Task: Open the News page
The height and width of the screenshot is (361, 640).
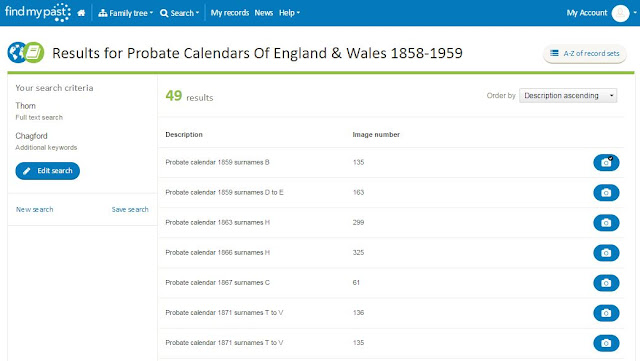Action: coord(264,13)
